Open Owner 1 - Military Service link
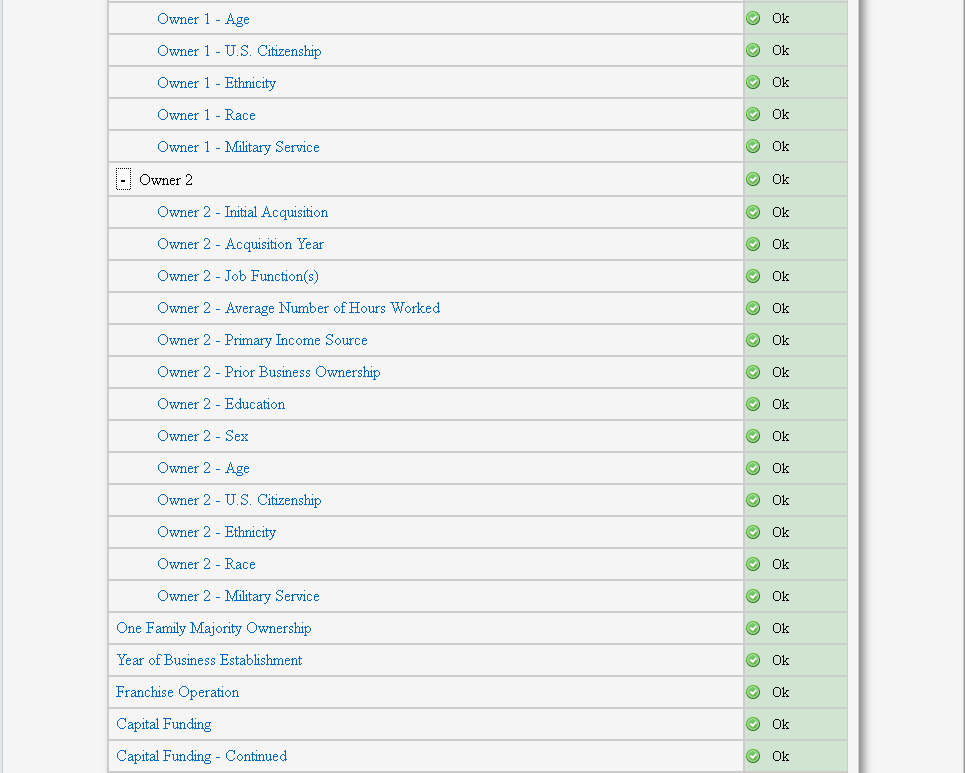This screenshot has width=965, height=773. [238, 147]
